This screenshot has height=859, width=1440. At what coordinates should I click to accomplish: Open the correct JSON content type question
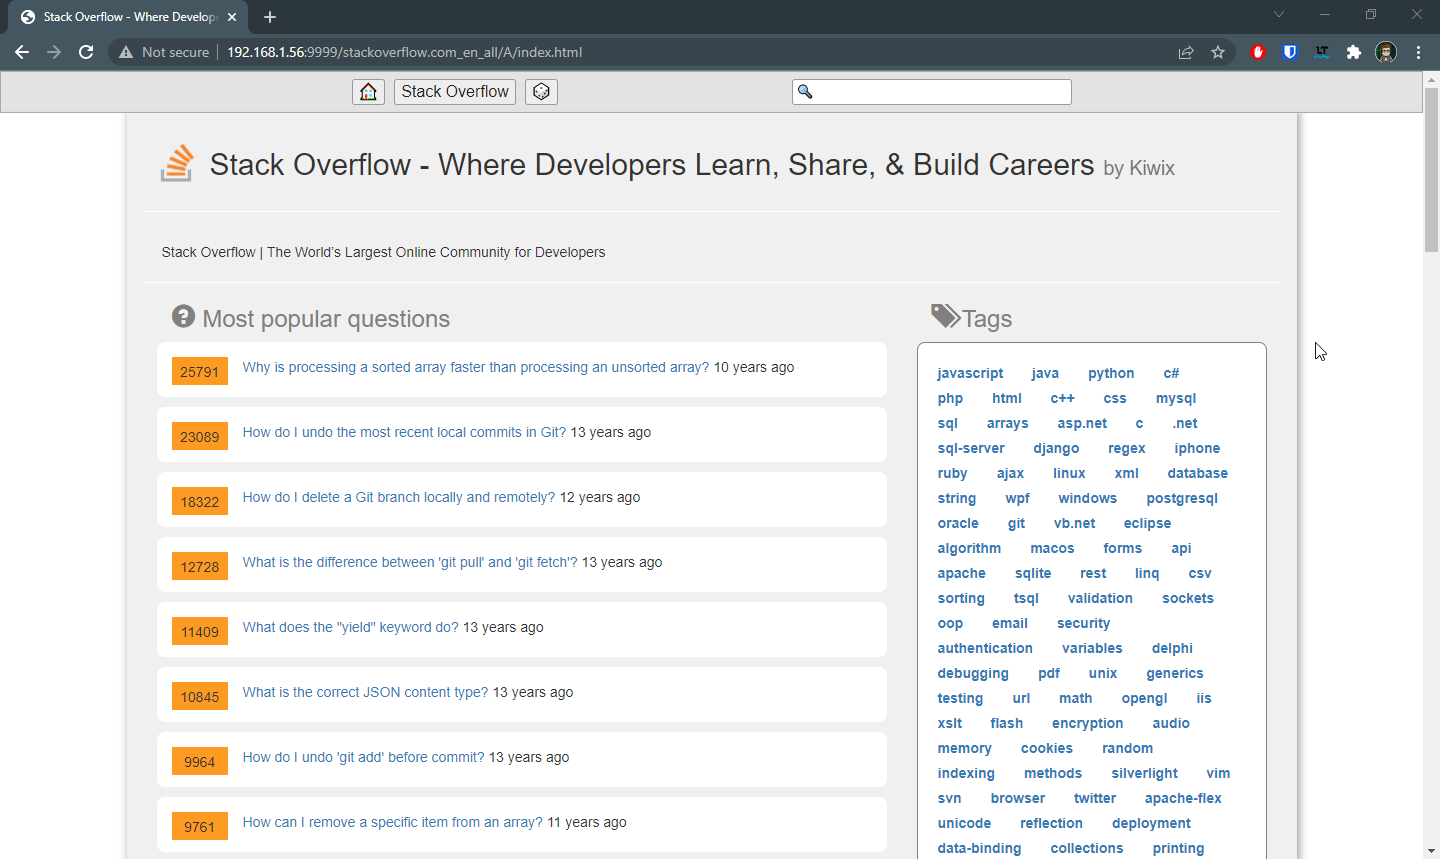(365, 692)
